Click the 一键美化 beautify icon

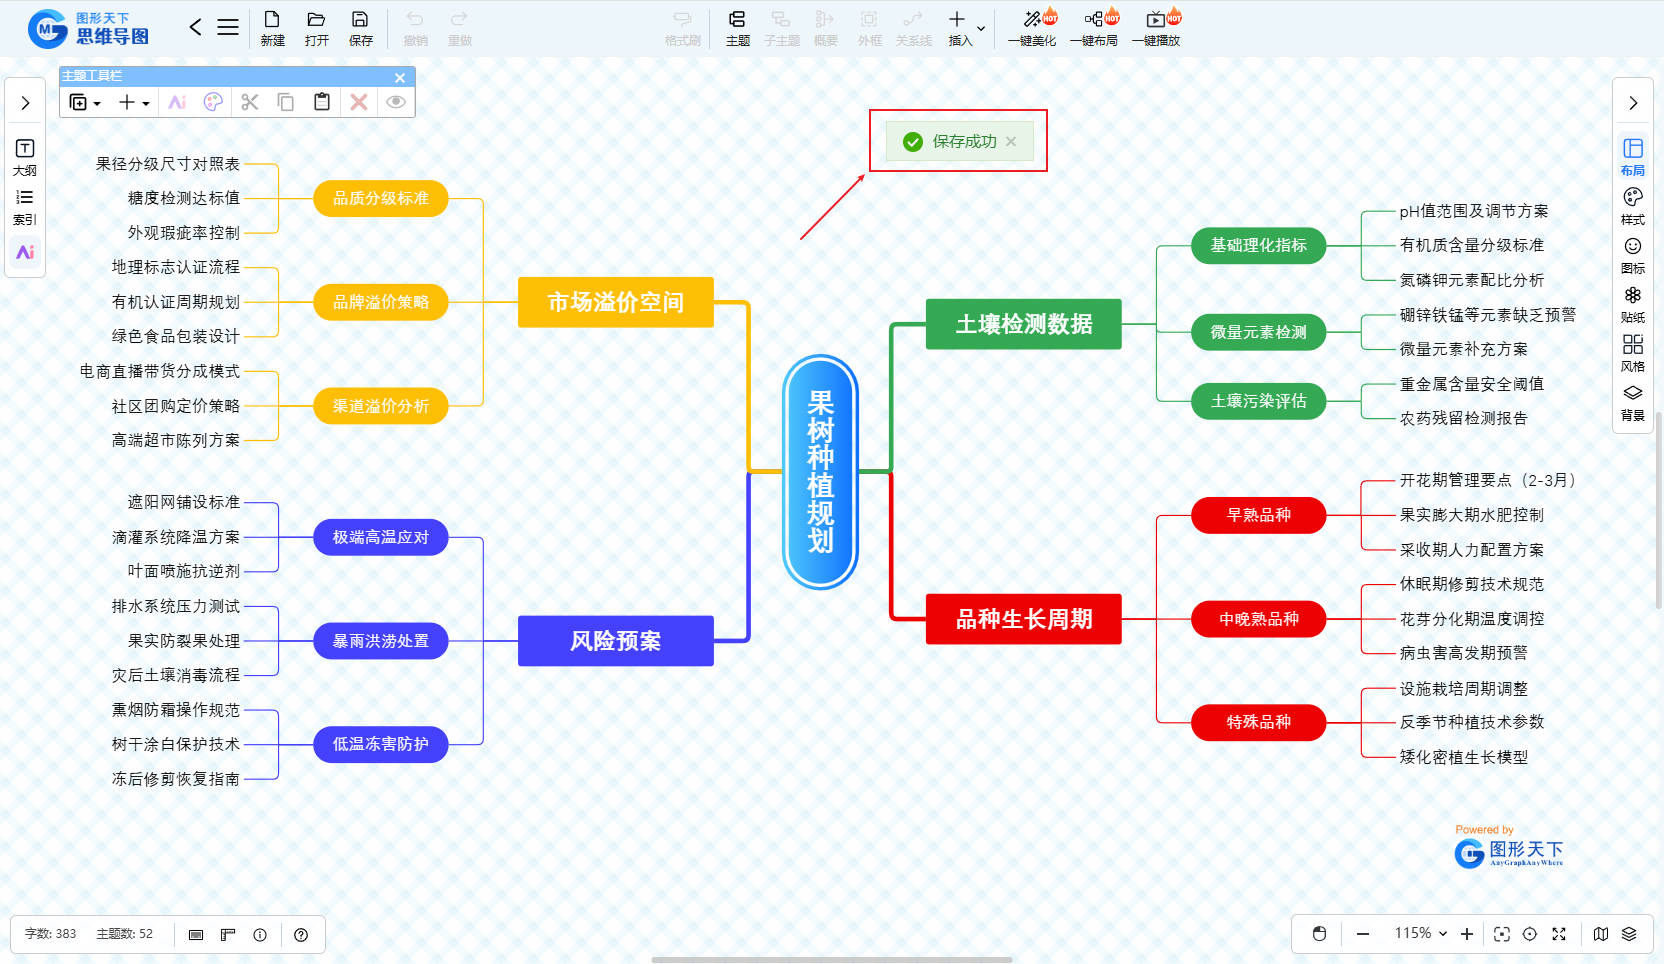(1032, 27)
